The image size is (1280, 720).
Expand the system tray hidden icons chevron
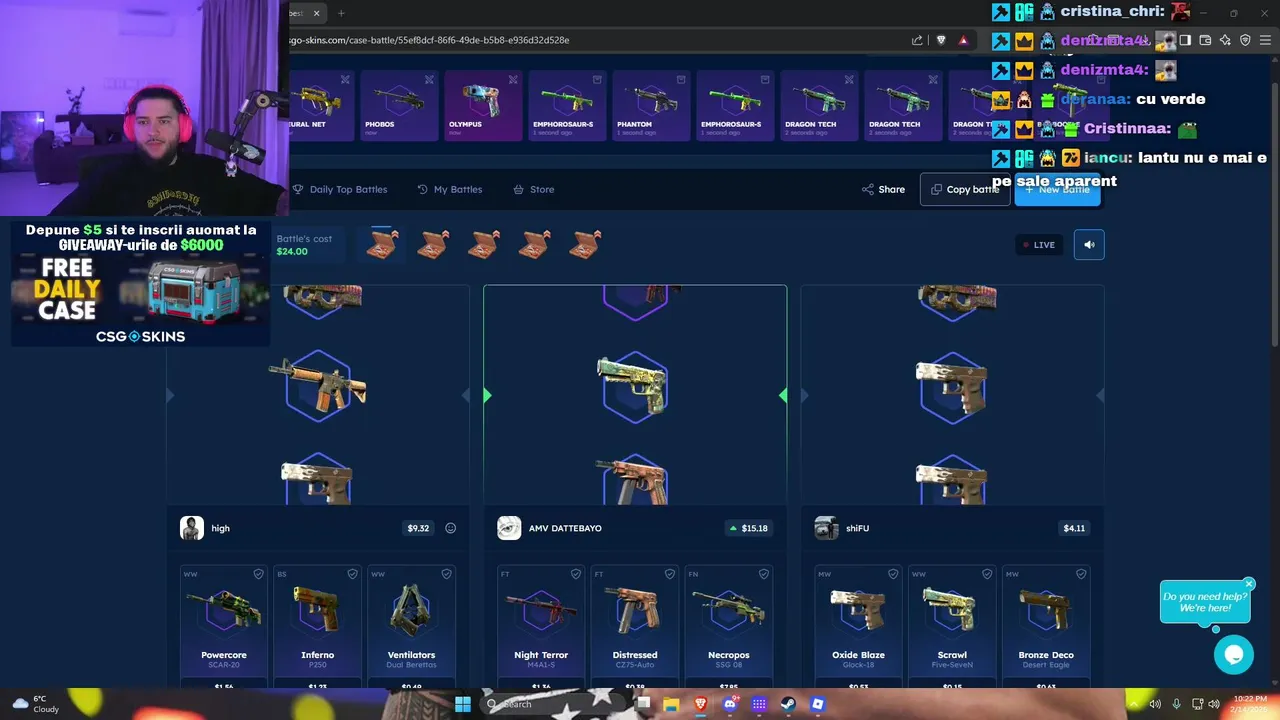1134,704
